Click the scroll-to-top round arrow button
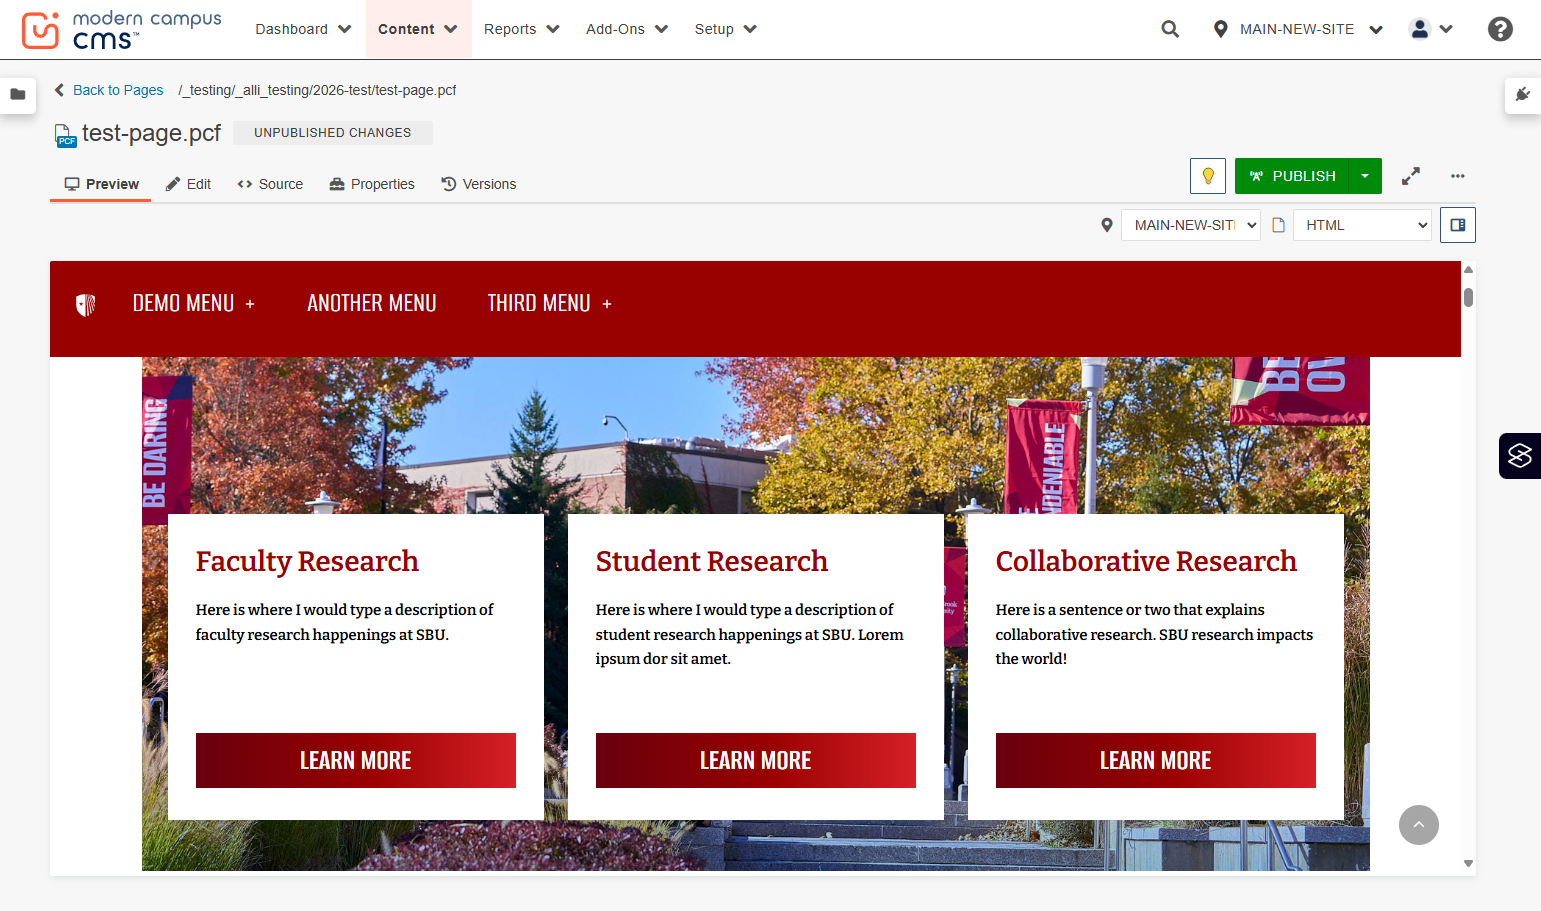Viewport: 1541px width, 911px height. 1419,825
